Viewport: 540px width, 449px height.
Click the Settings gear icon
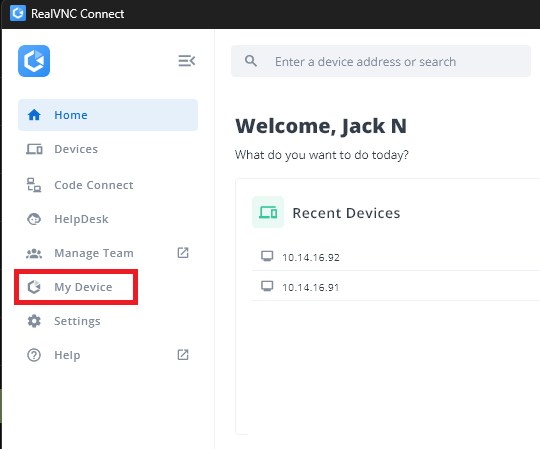tap(34, 321)
